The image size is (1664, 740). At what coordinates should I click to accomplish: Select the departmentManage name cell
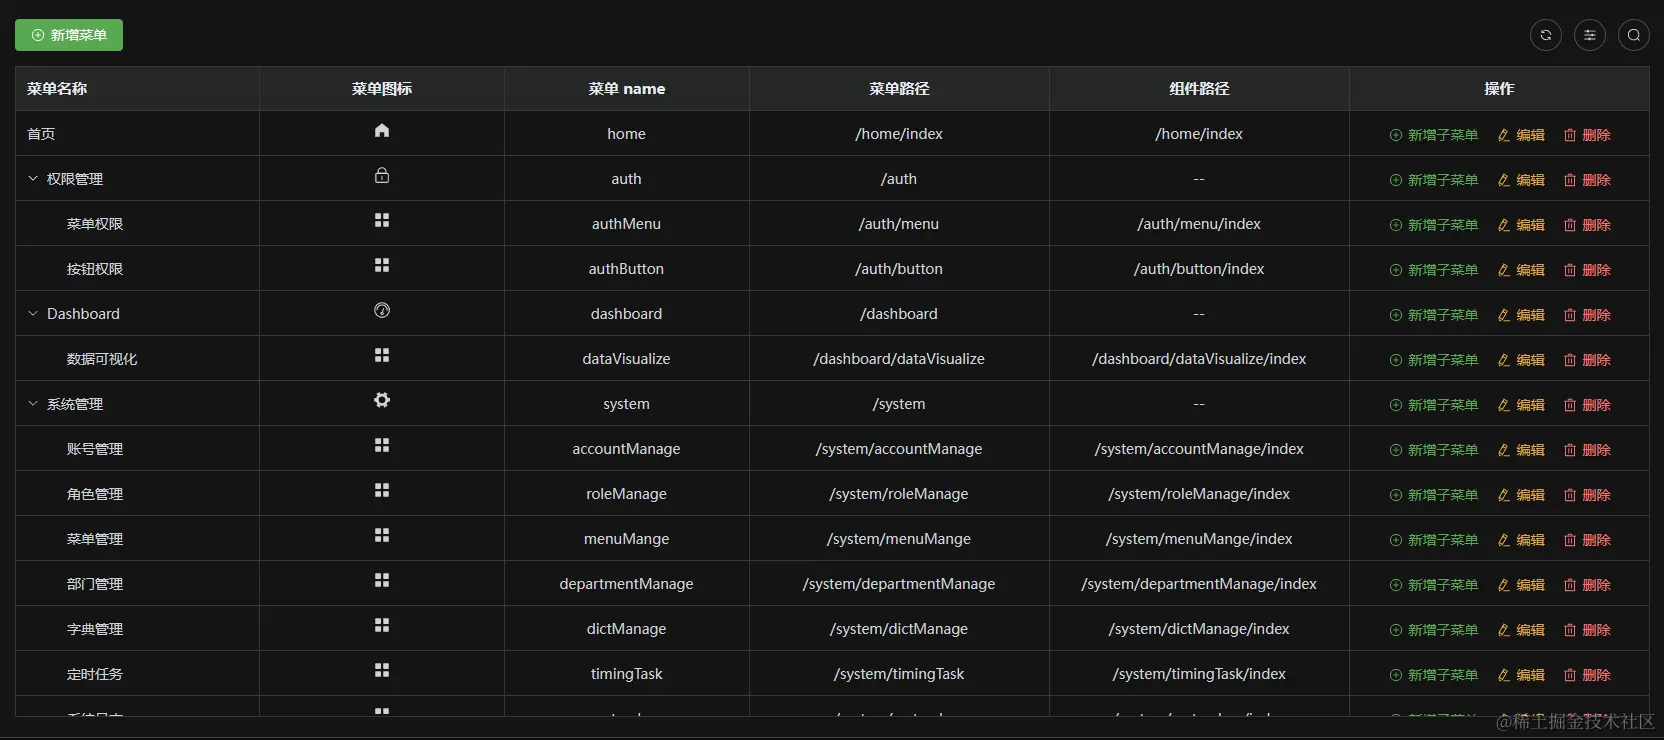coord(626,584)
